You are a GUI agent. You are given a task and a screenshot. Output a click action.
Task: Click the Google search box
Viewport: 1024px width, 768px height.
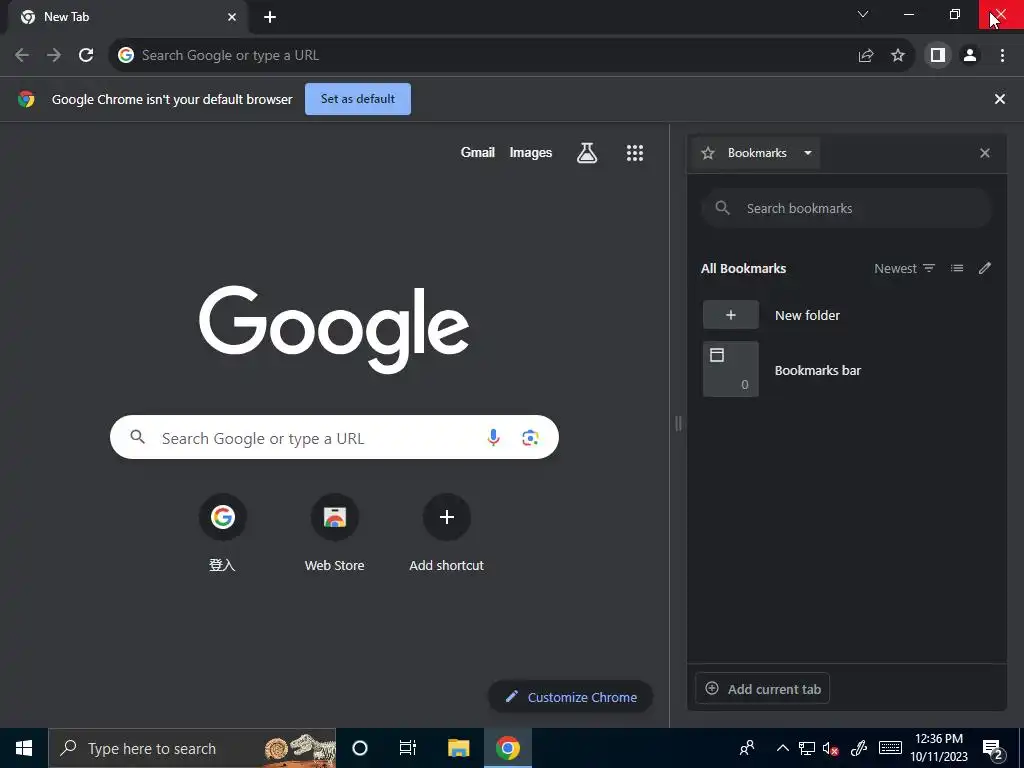334,437
